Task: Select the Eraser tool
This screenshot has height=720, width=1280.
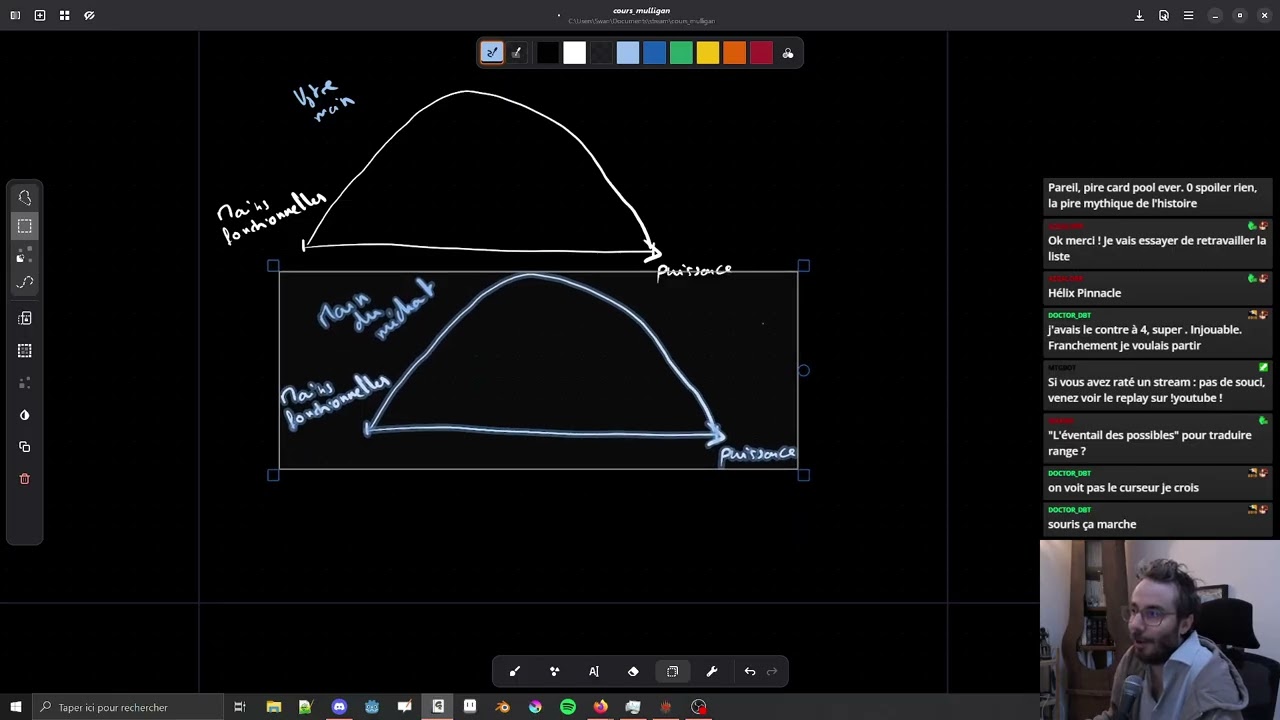Action: (633, 672)
